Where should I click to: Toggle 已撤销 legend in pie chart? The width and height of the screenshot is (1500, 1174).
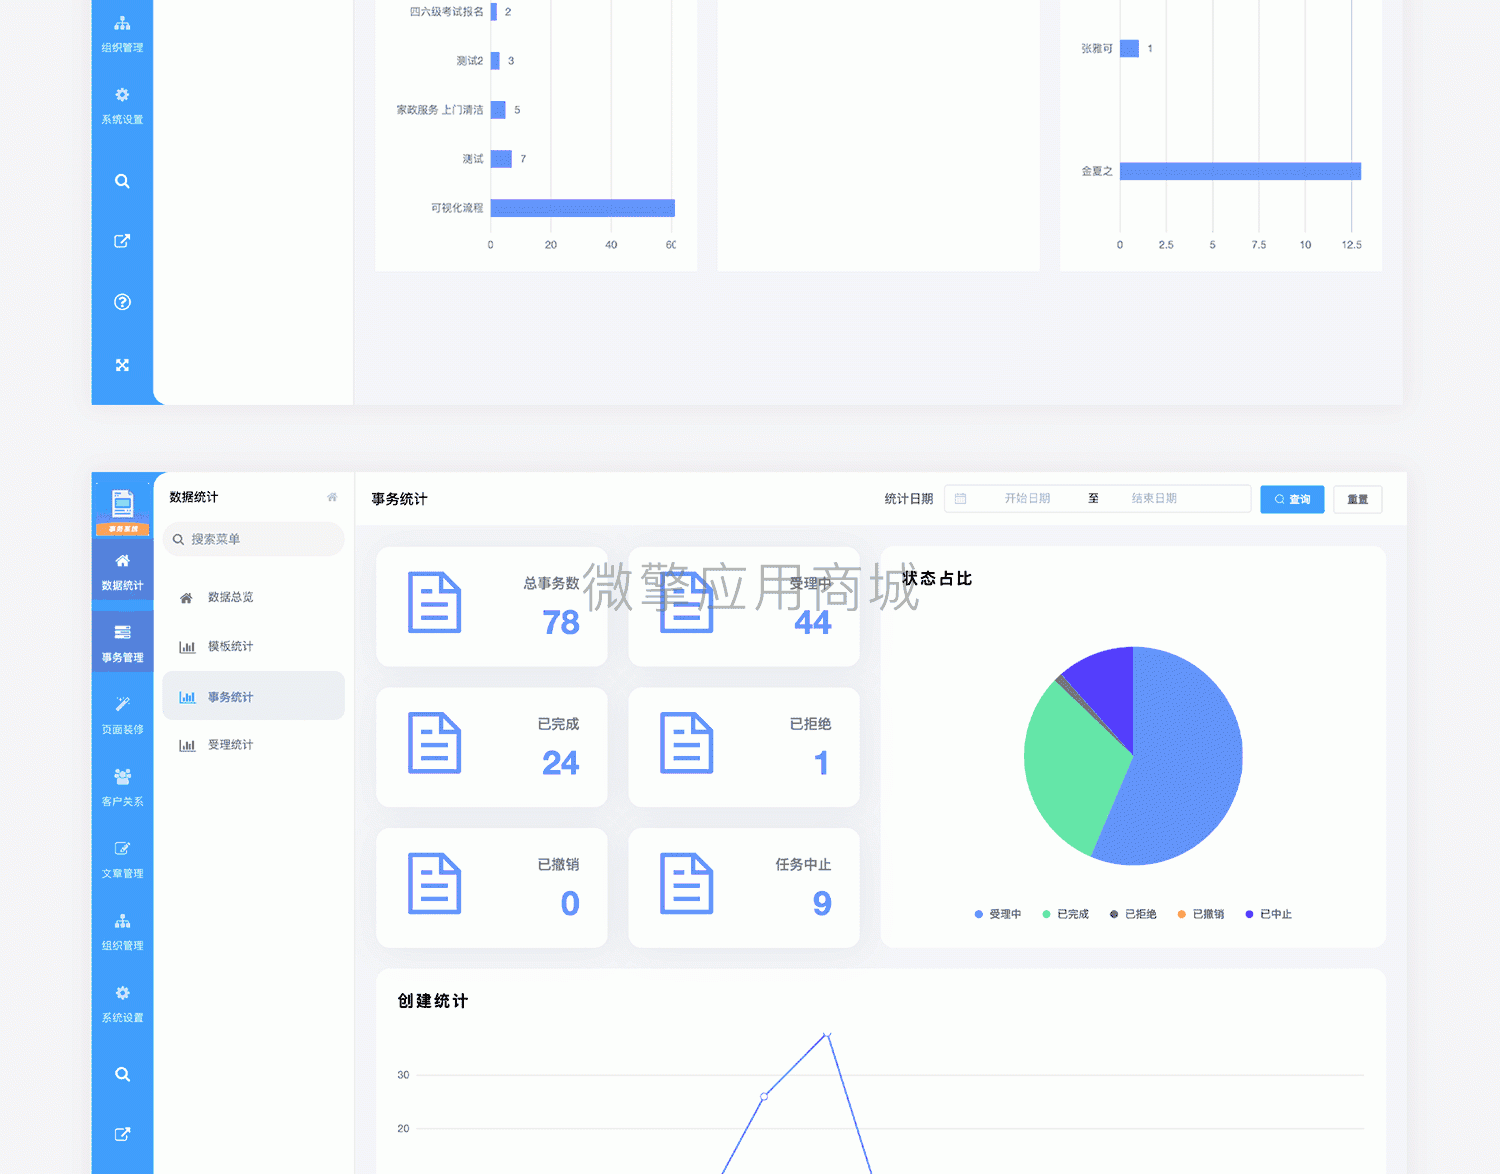click(x=1201, y=914)
